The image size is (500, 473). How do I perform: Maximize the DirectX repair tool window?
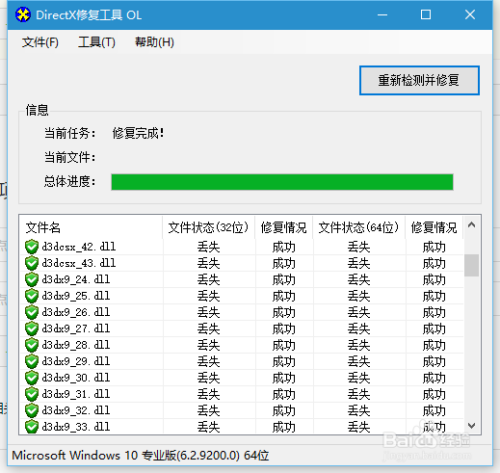(x=426, y=15)
